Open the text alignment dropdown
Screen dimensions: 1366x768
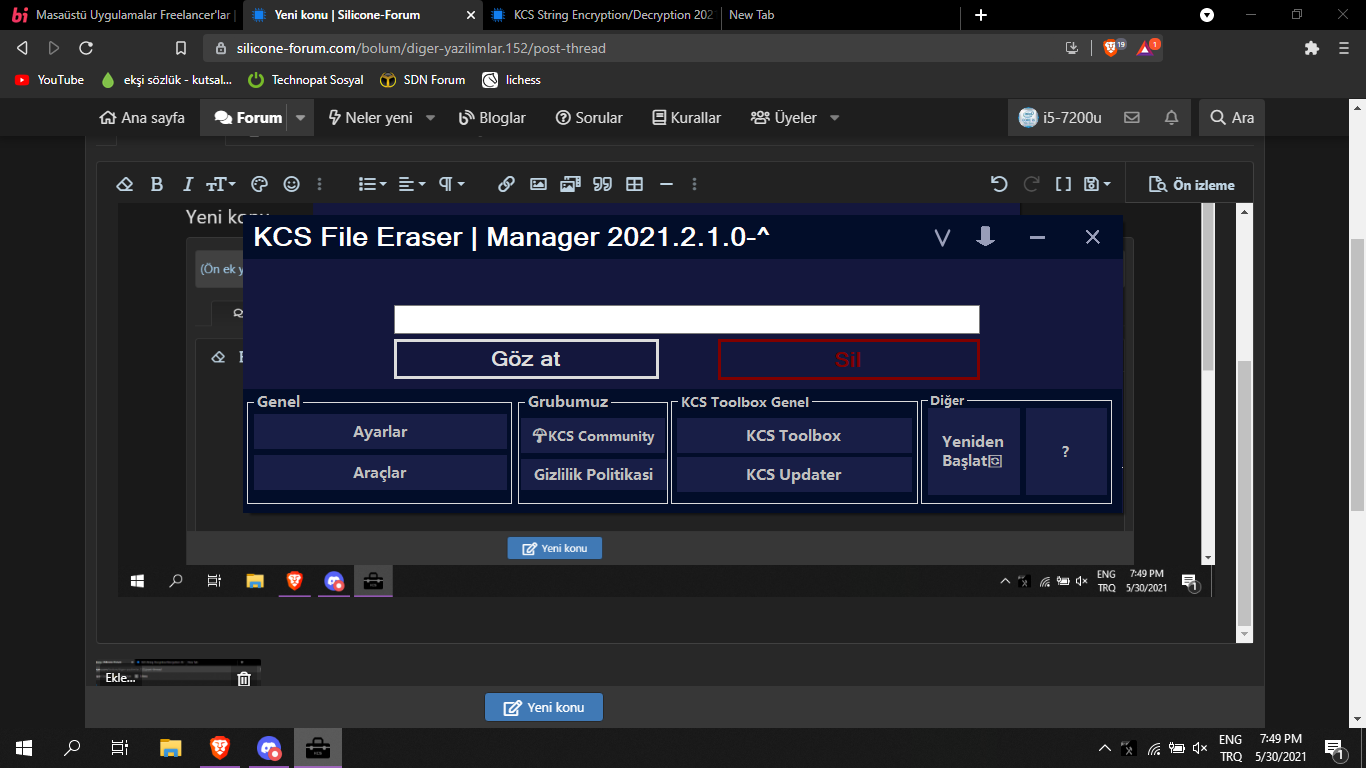point(411,184)
